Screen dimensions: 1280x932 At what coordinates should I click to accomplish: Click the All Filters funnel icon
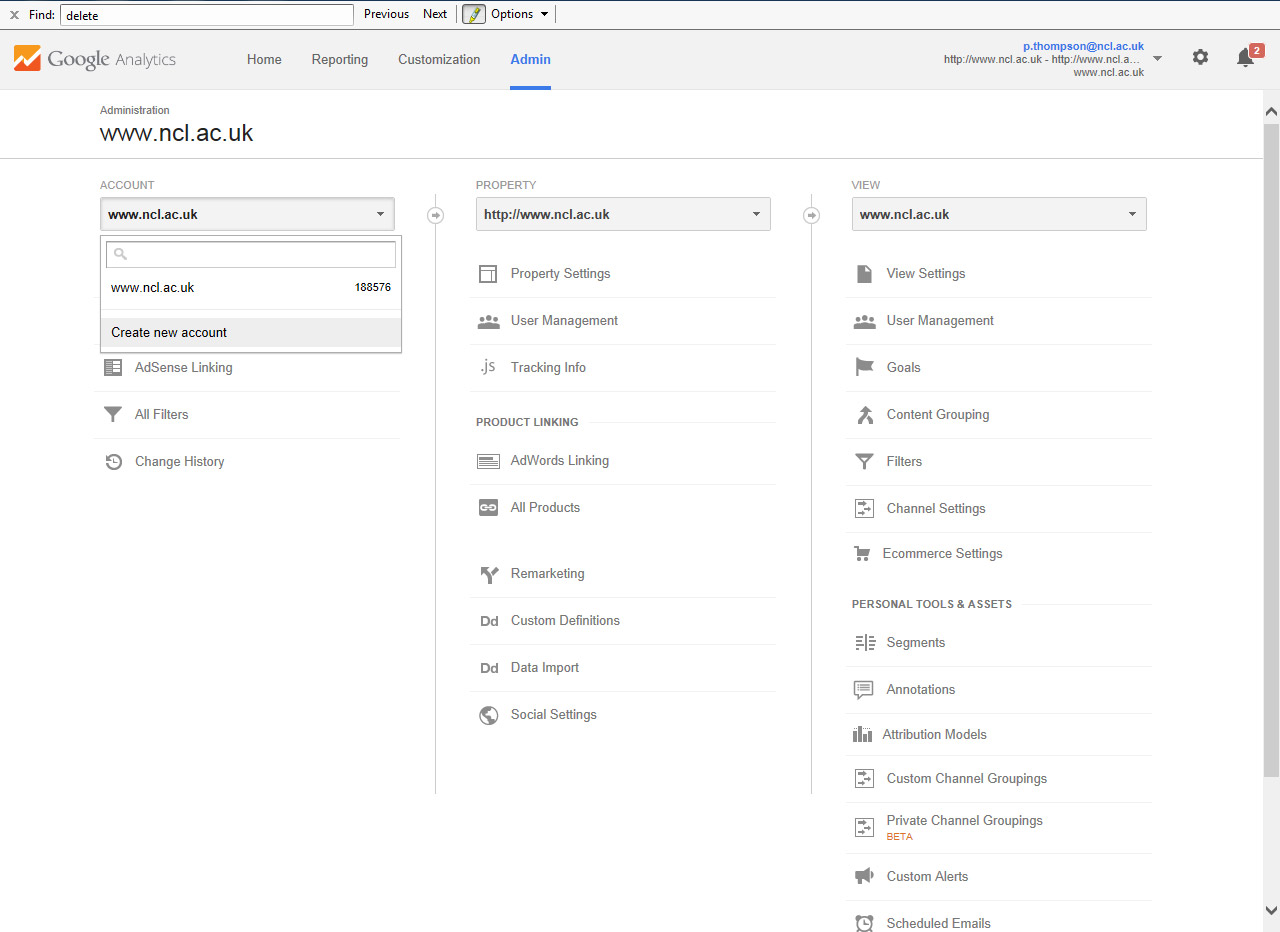(113, 414)
